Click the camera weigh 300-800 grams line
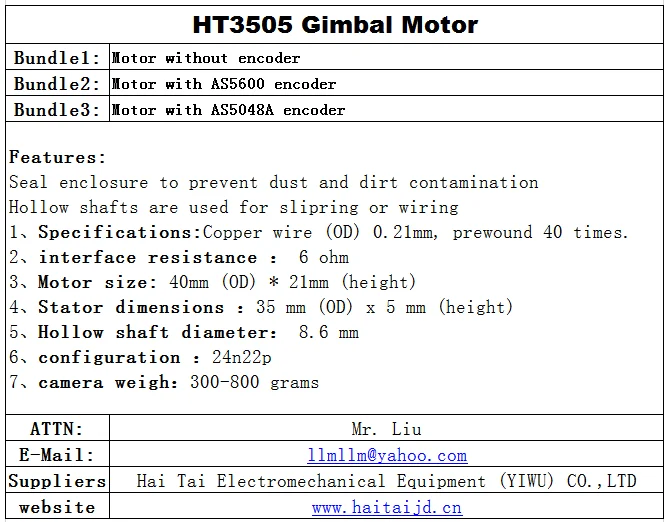668x522 pixels. pos(164,382)
